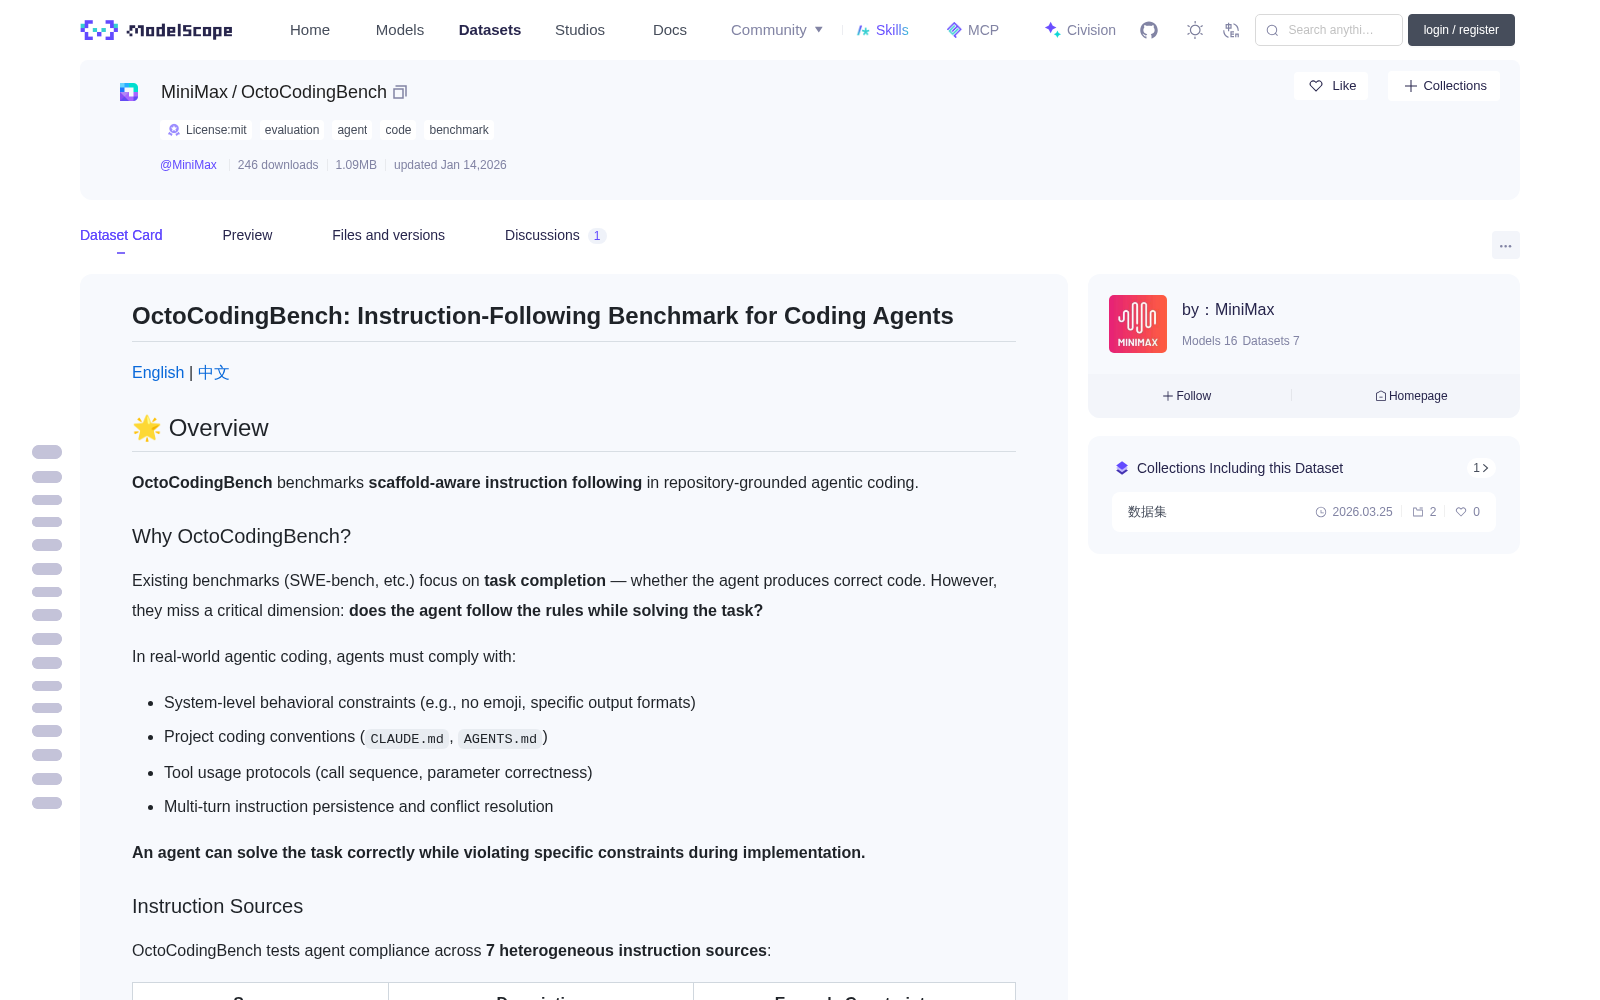The width and height of the screenshot is (1600, 1000).
Task: Click the Collections layers icon
Action: (1122, 468)
